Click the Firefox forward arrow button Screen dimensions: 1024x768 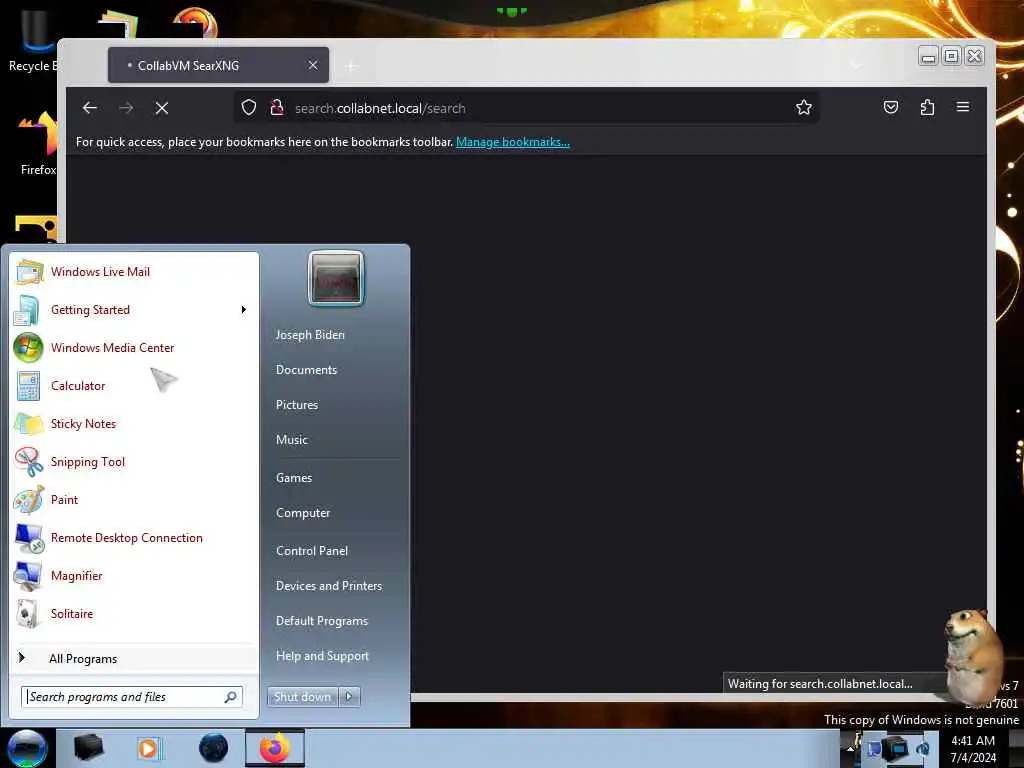pyautogui.click(x=126, y=108)
